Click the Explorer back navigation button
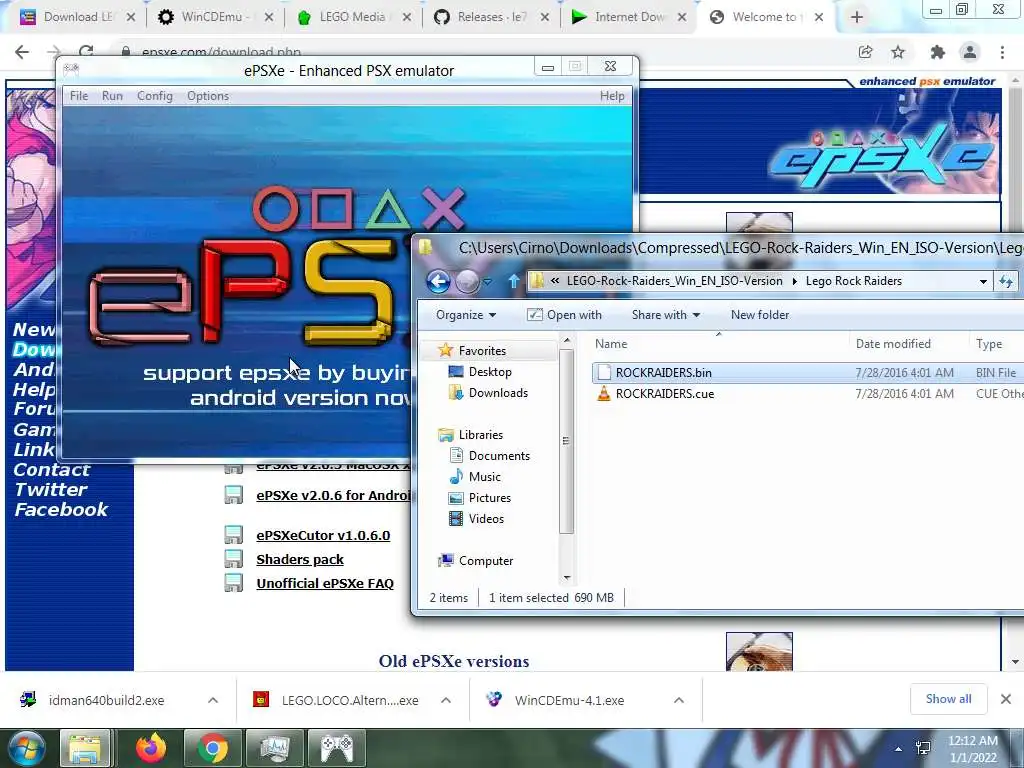This screenshot has height=768, width=1024. coord(438,281)
